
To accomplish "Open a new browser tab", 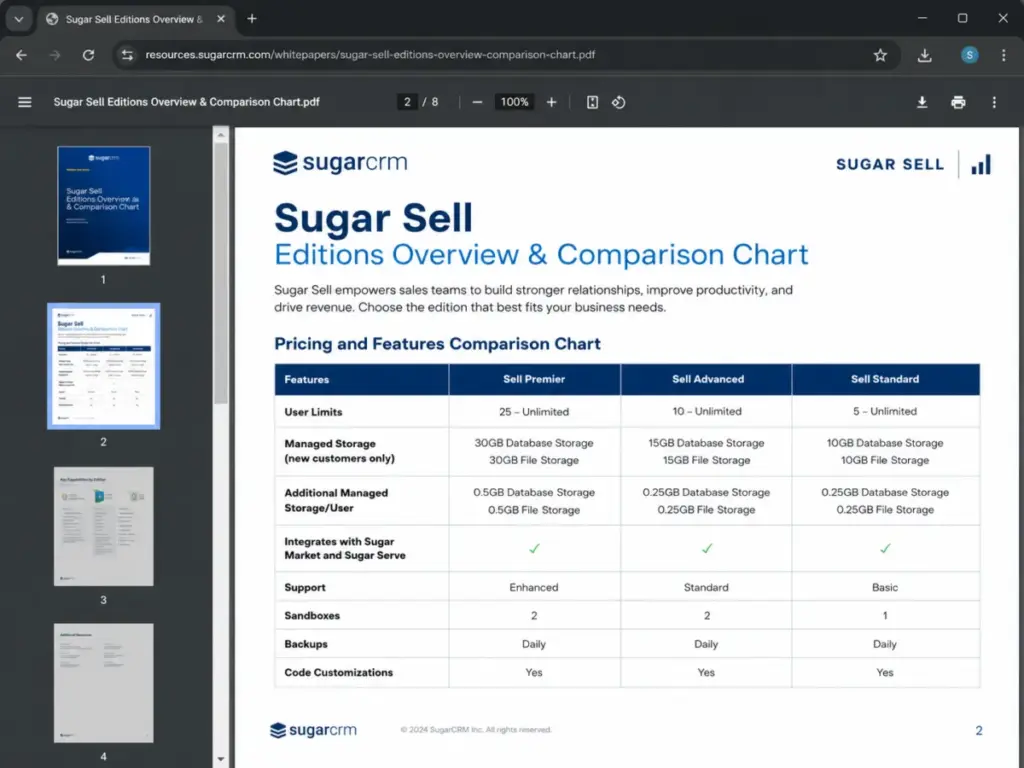I will tap(252, 19).
